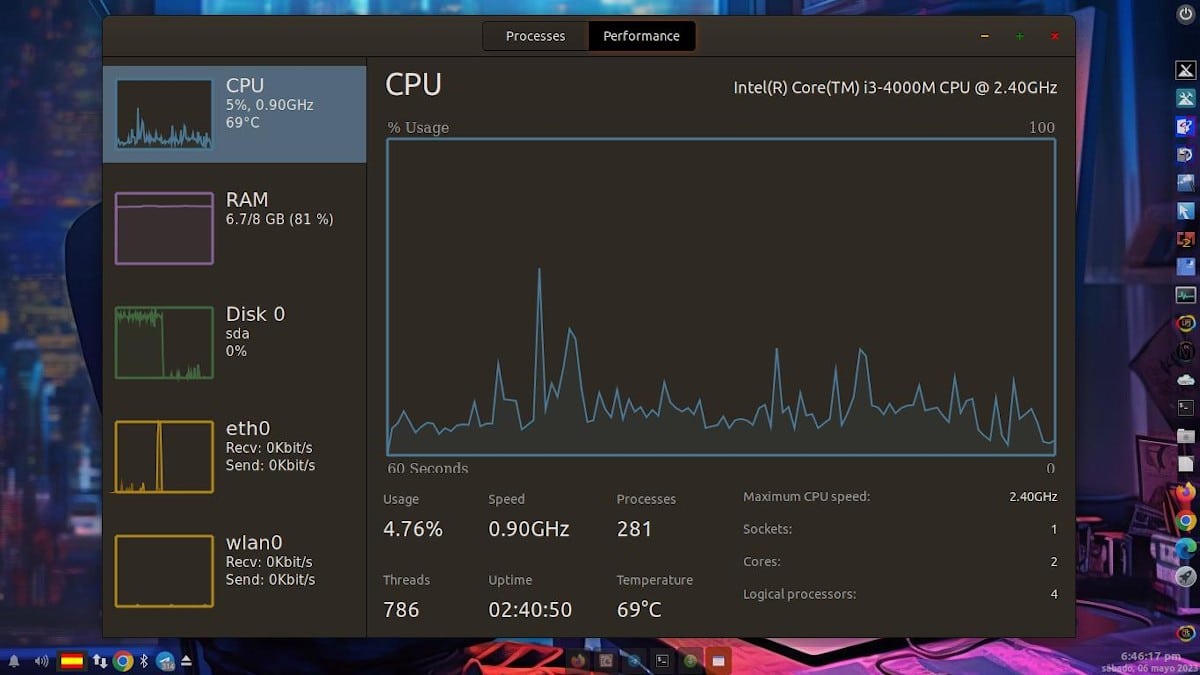Select the Performance tab

[x=642, y=36]
